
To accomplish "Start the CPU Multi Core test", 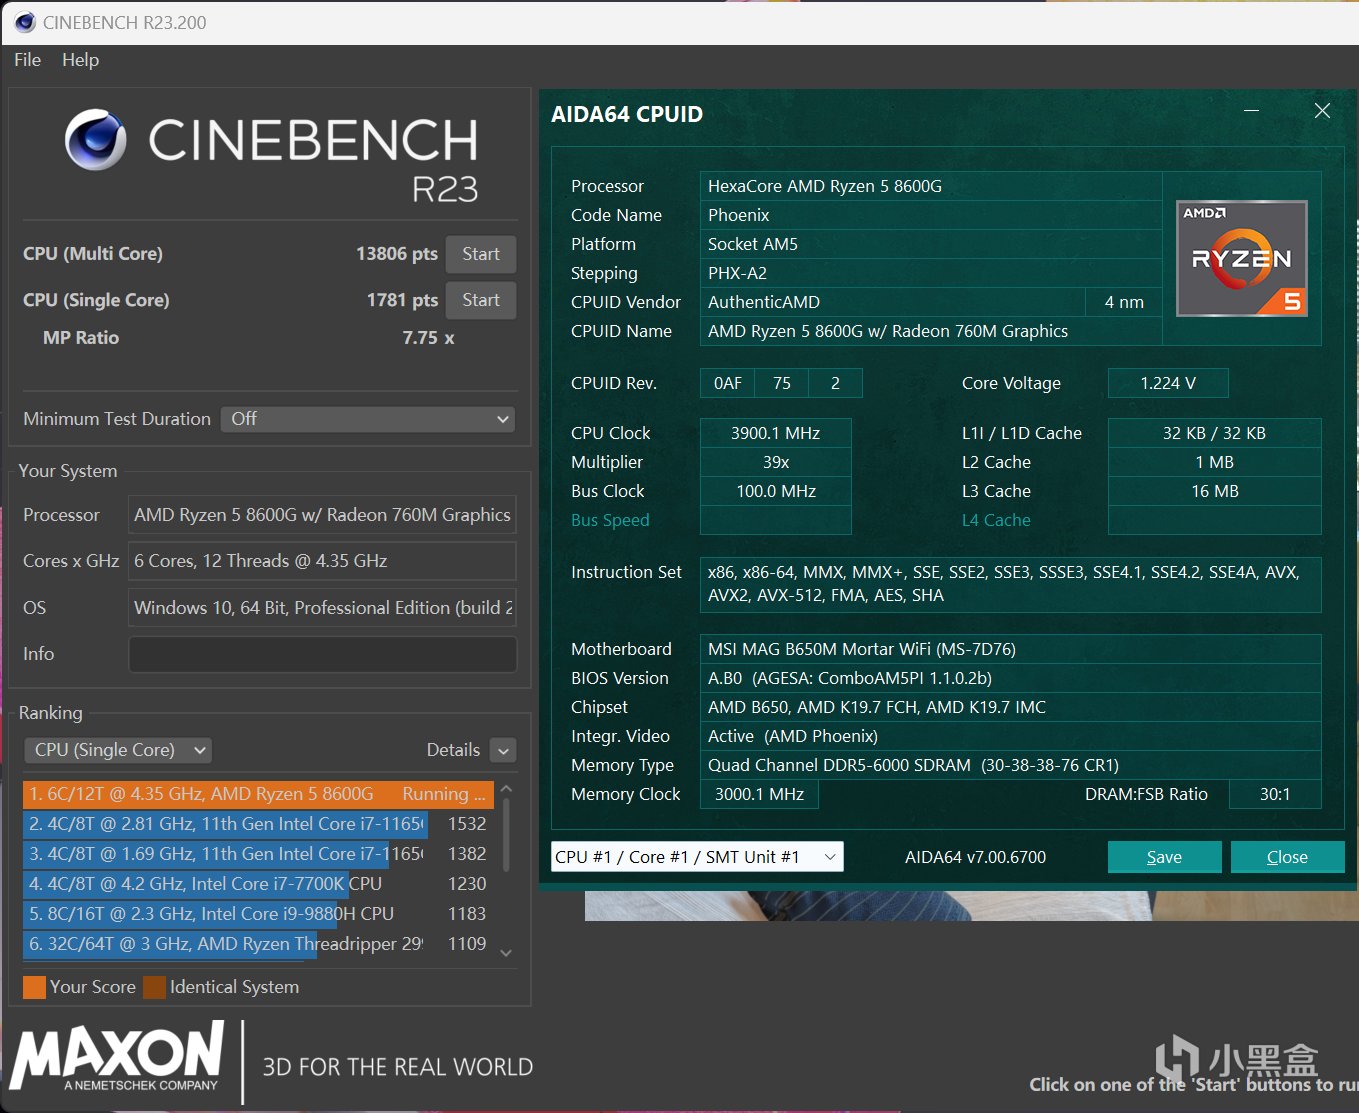I will coord(480,254).
